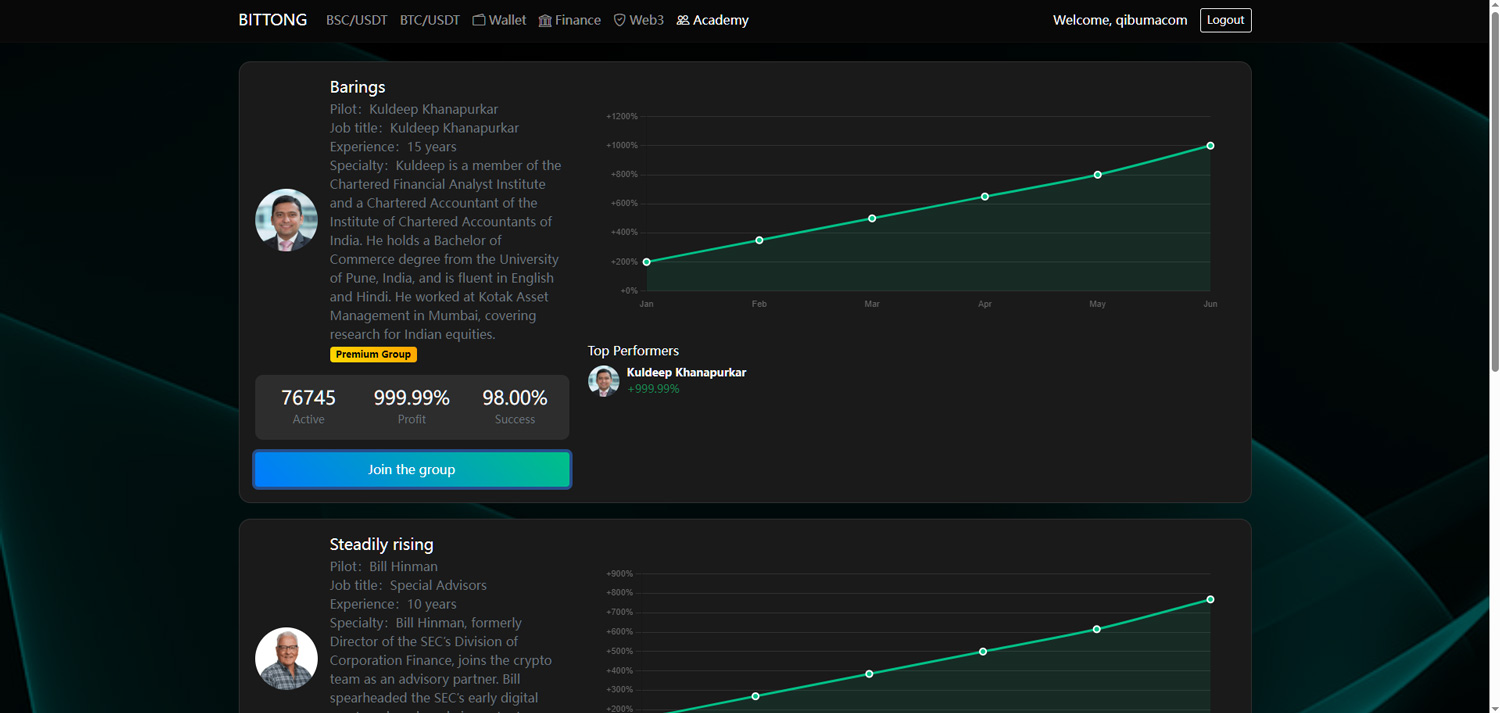The width and height of the screenshot is (1500, 713).
Task: Click the page vertical scrollbar thumb
Action: tap(1494, 190)
